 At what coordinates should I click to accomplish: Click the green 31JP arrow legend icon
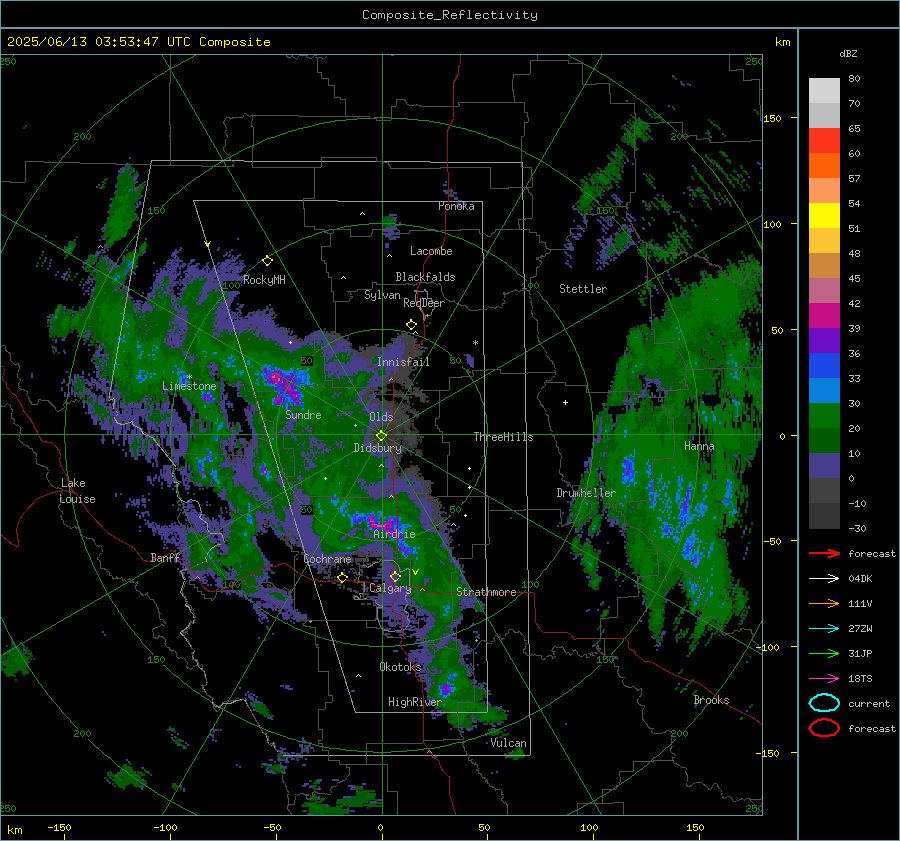(x=824, y=653)
